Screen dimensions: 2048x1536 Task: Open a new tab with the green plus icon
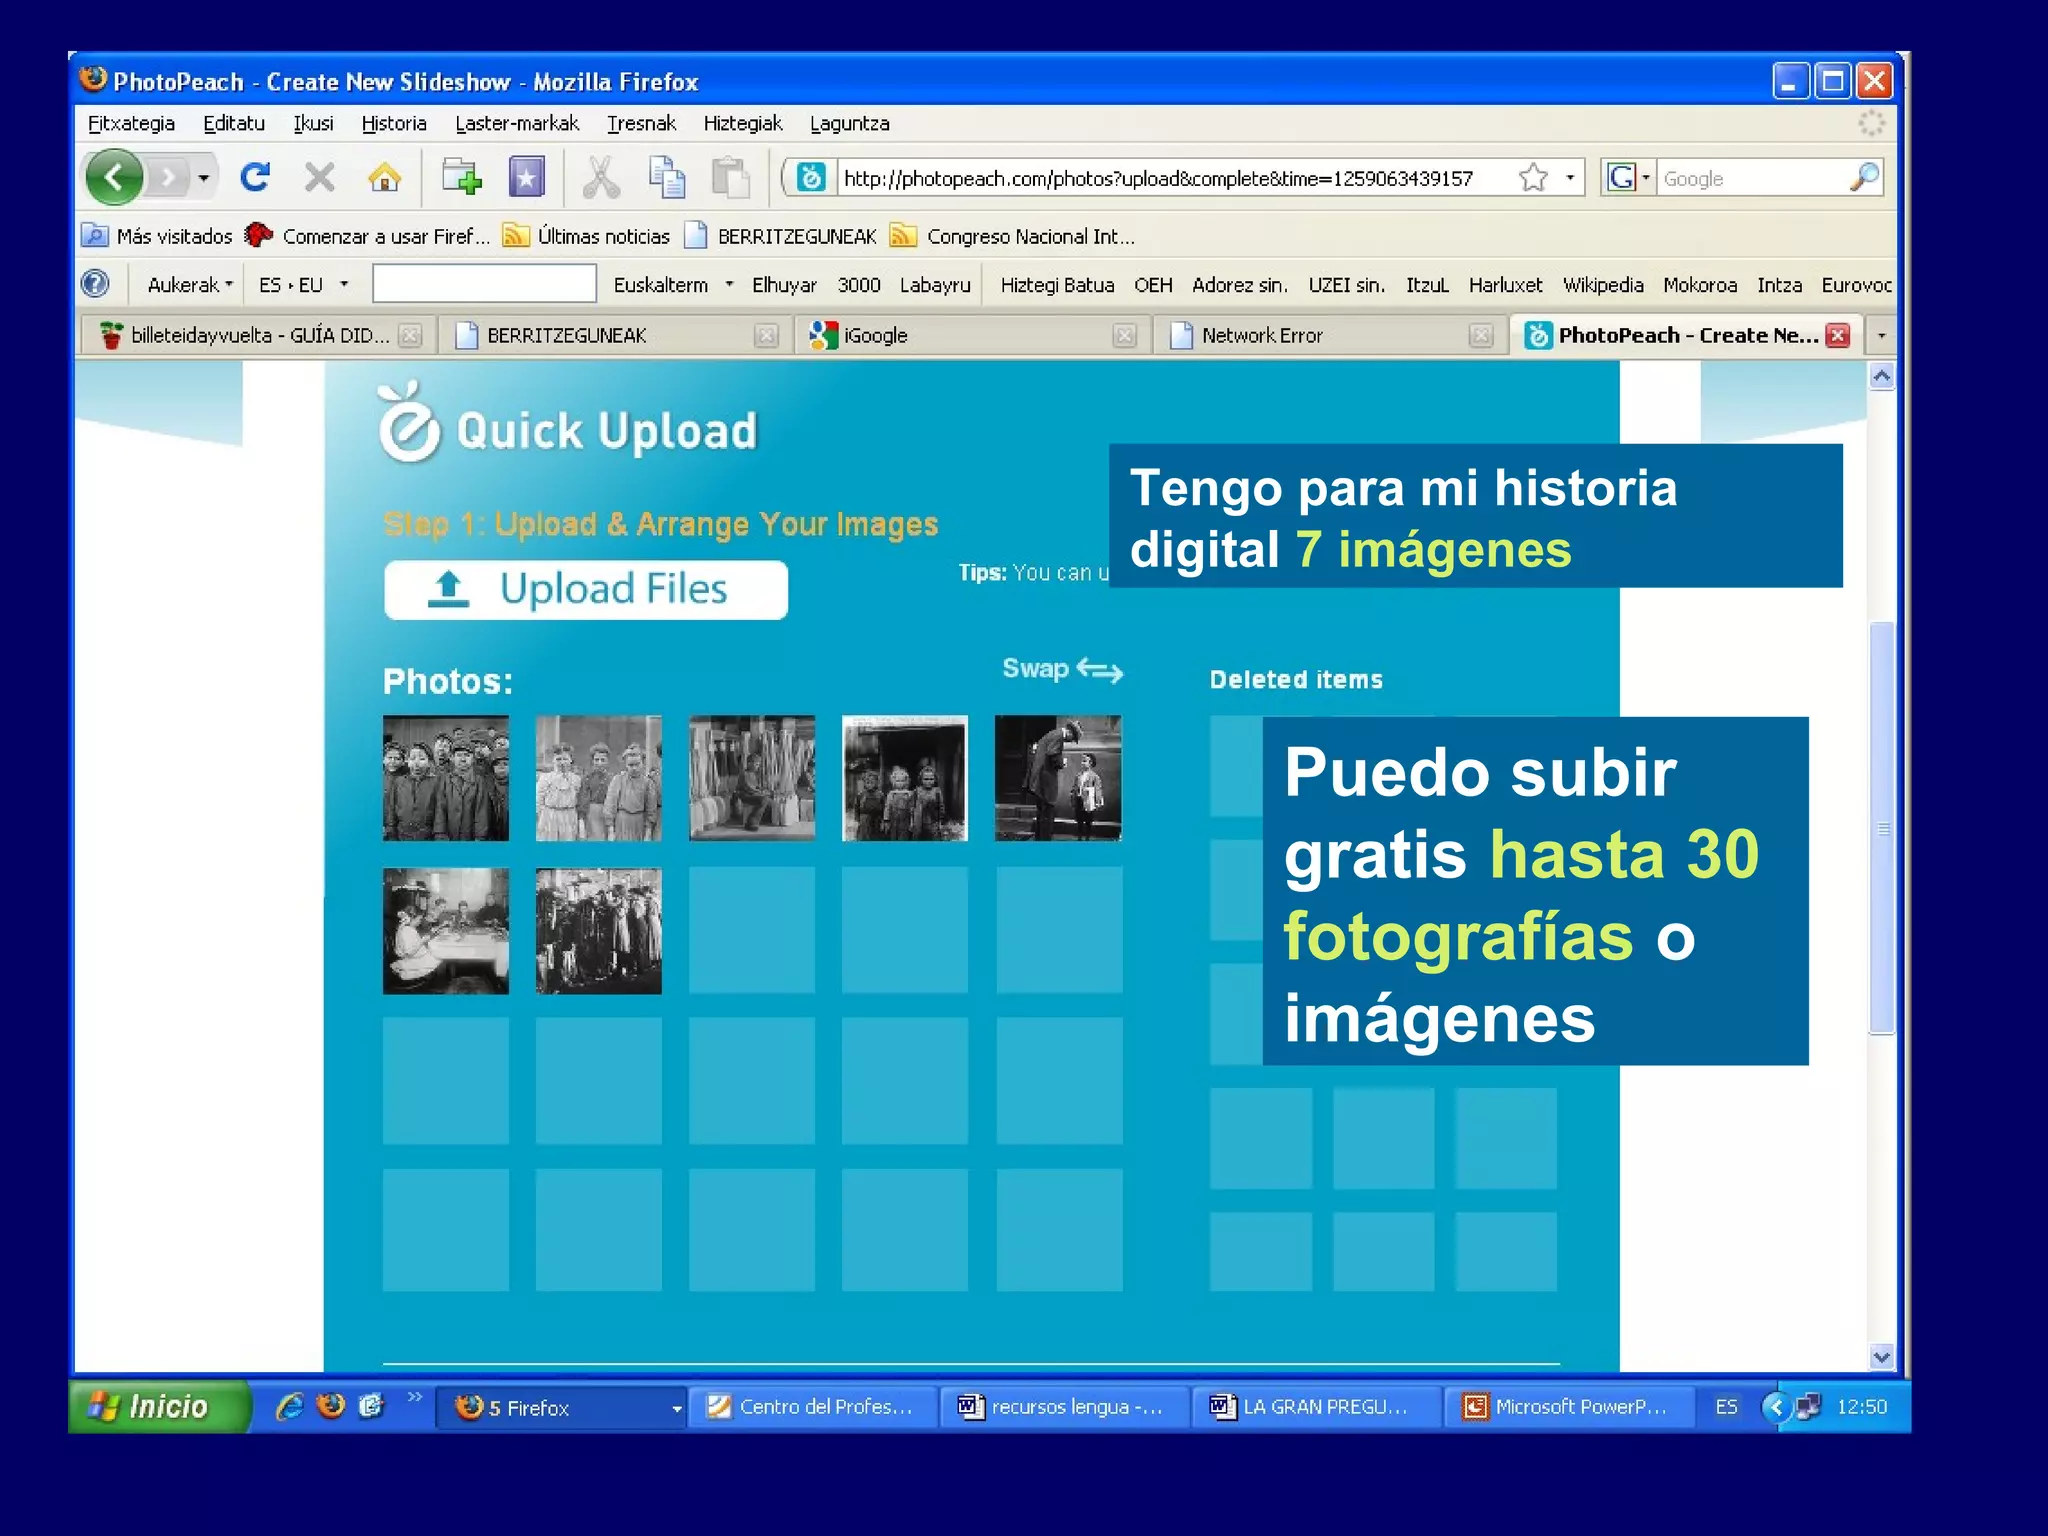[x=462, y=178]
